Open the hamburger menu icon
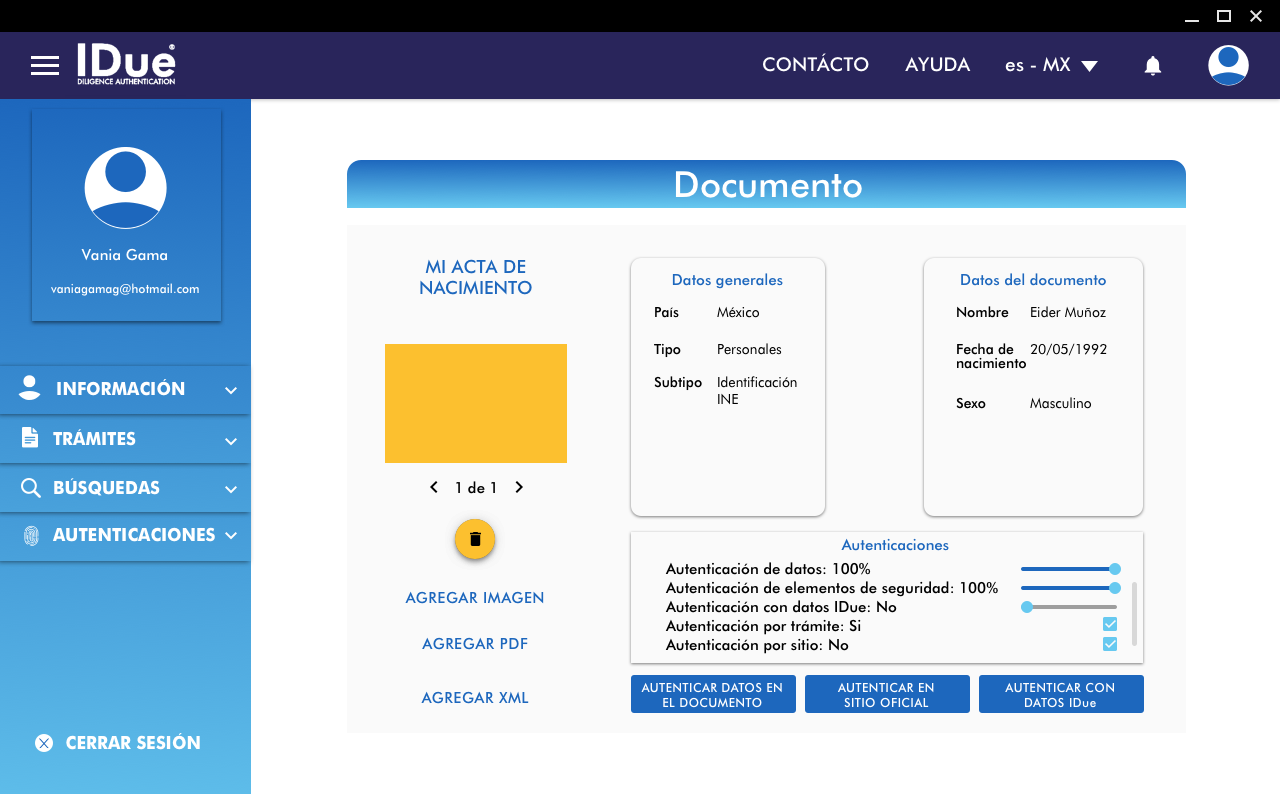This screenshot has width=1280, height=794. 45,66
